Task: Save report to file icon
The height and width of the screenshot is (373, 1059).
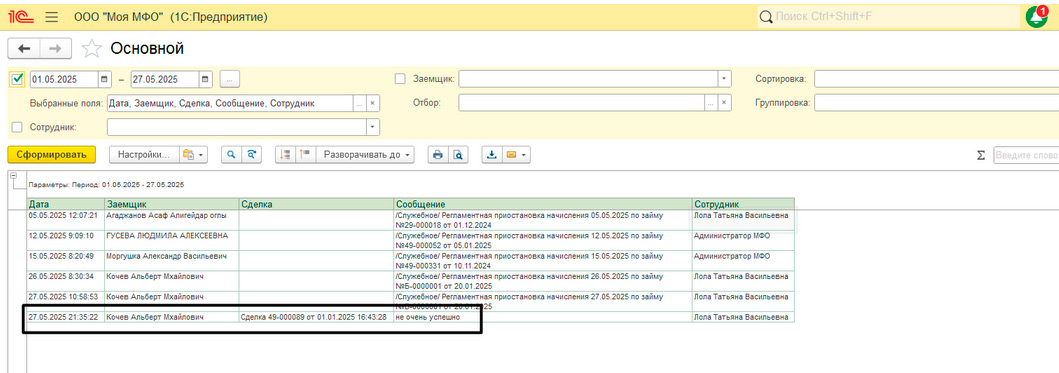Action: (x=492, y=155)
